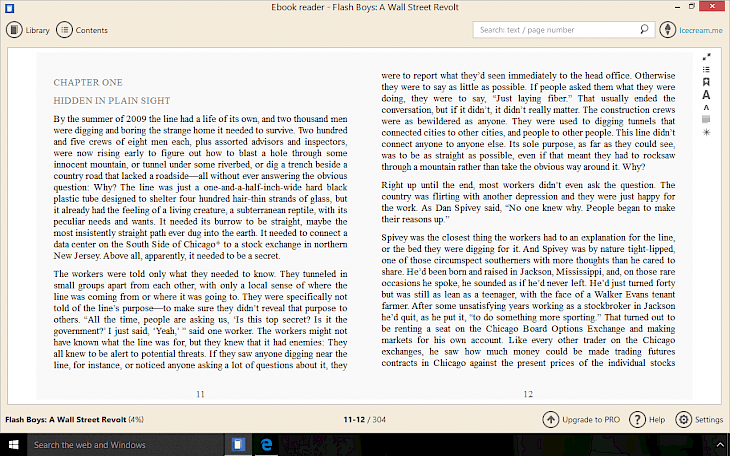Screen dimensions: 730x456
Task: Show table of contents from the sidebar list icon
Action: pos(706,69)
